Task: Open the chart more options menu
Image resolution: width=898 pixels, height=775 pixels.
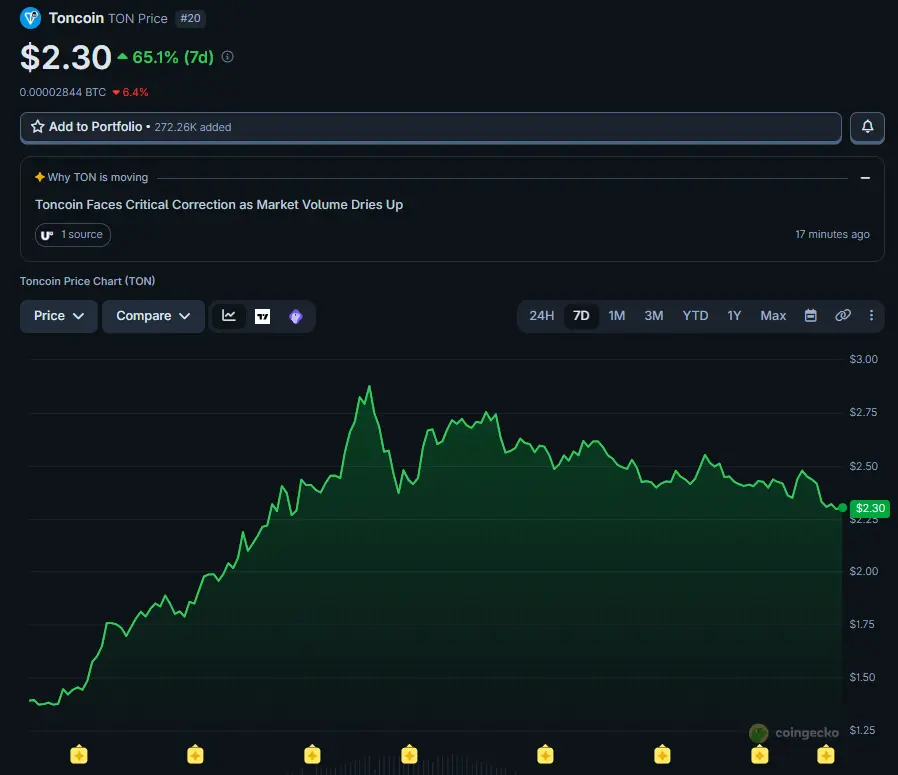Action: pyautogui.click(x=871, y=316)
